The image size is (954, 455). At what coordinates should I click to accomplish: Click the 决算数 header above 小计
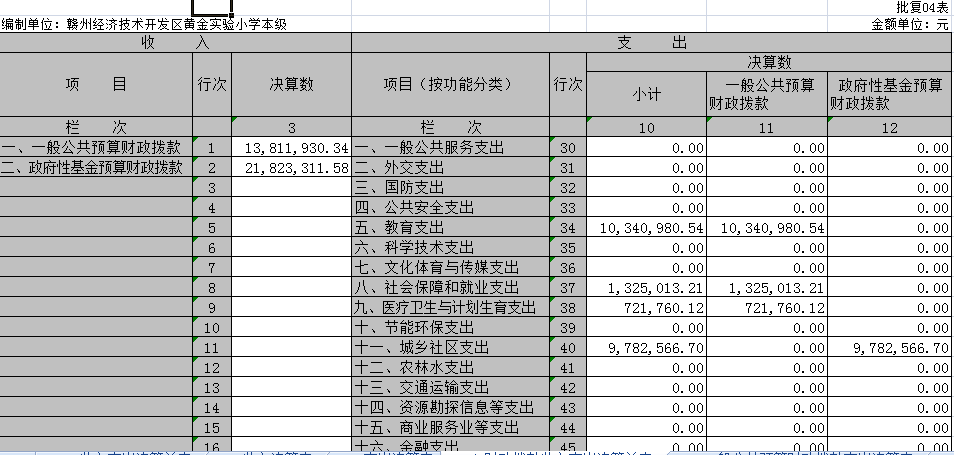(x=770, y=62)
